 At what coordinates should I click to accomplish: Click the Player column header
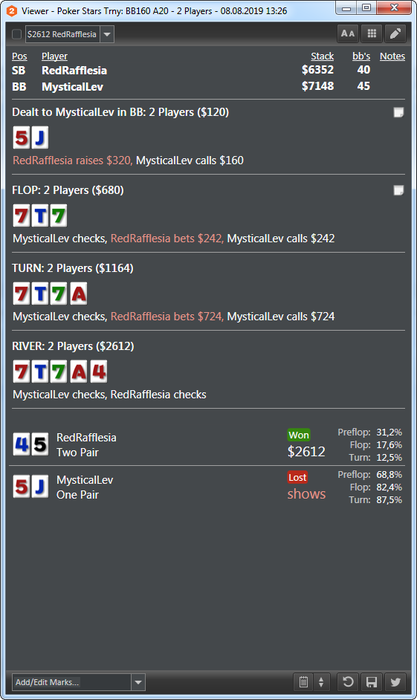click(x=54, y=56)
